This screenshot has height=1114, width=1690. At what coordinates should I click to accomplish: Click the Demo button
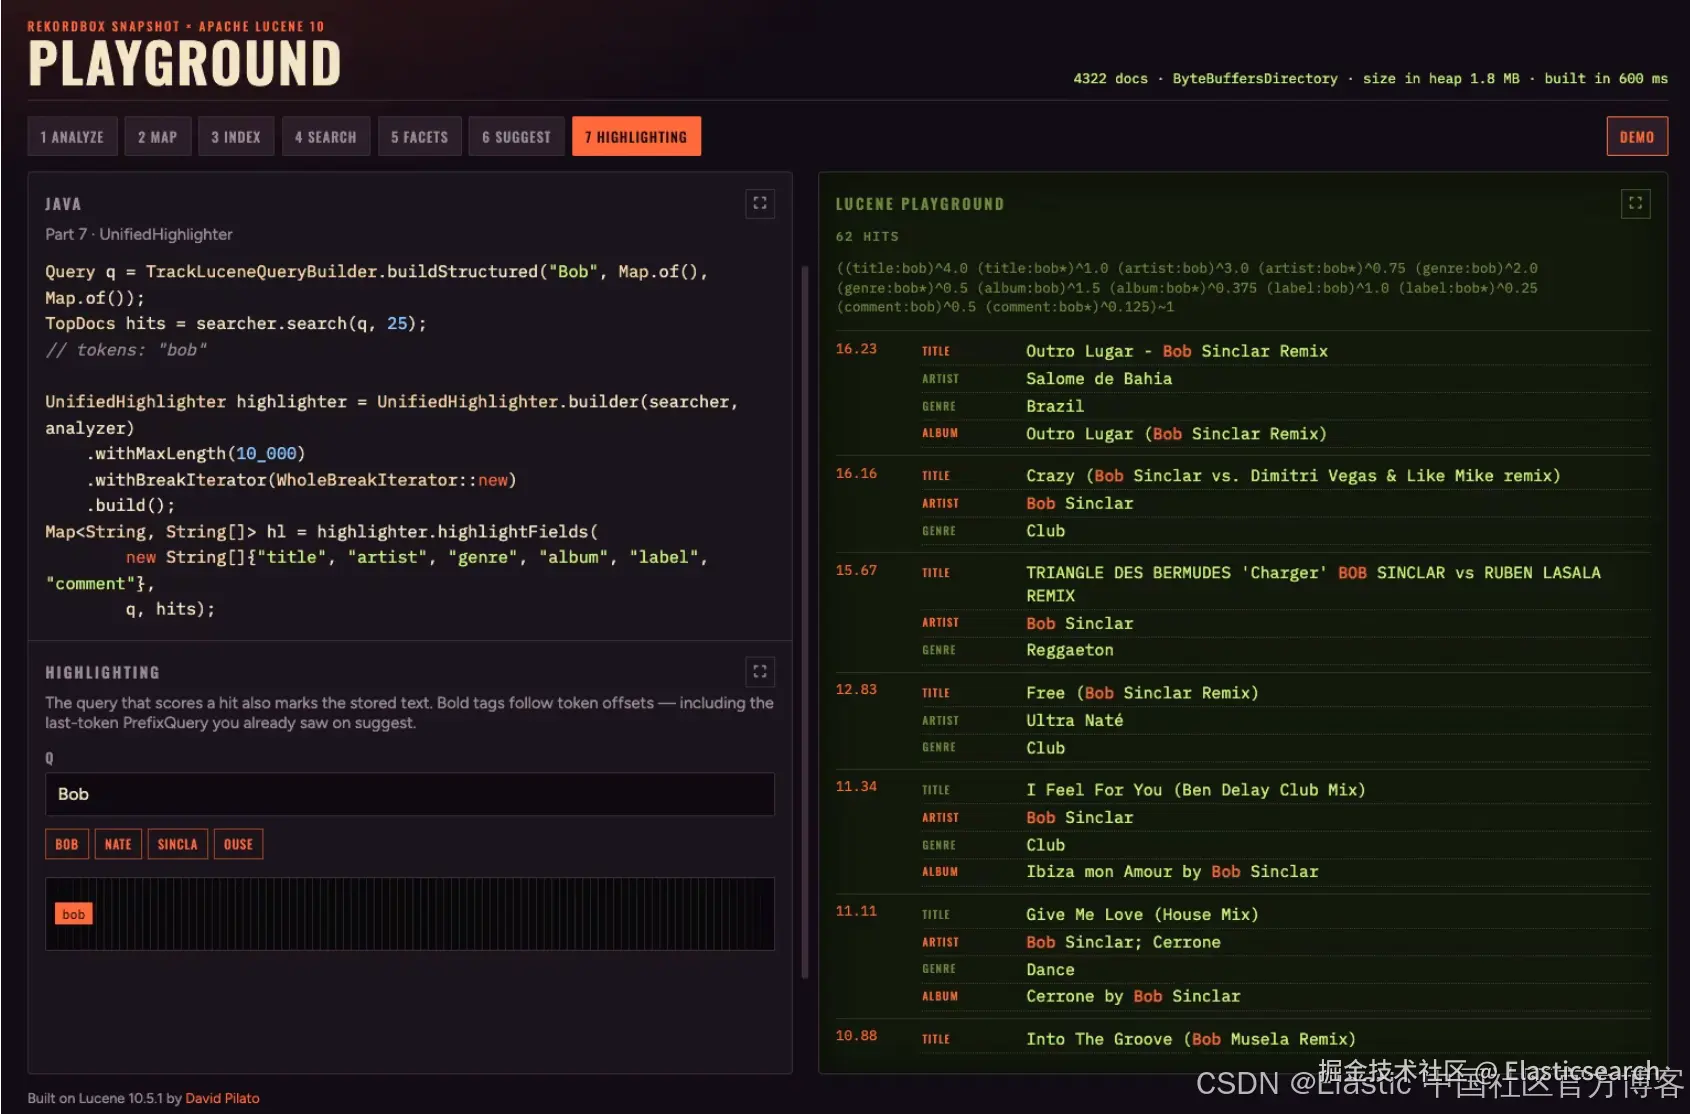[x=1637, y=137]
